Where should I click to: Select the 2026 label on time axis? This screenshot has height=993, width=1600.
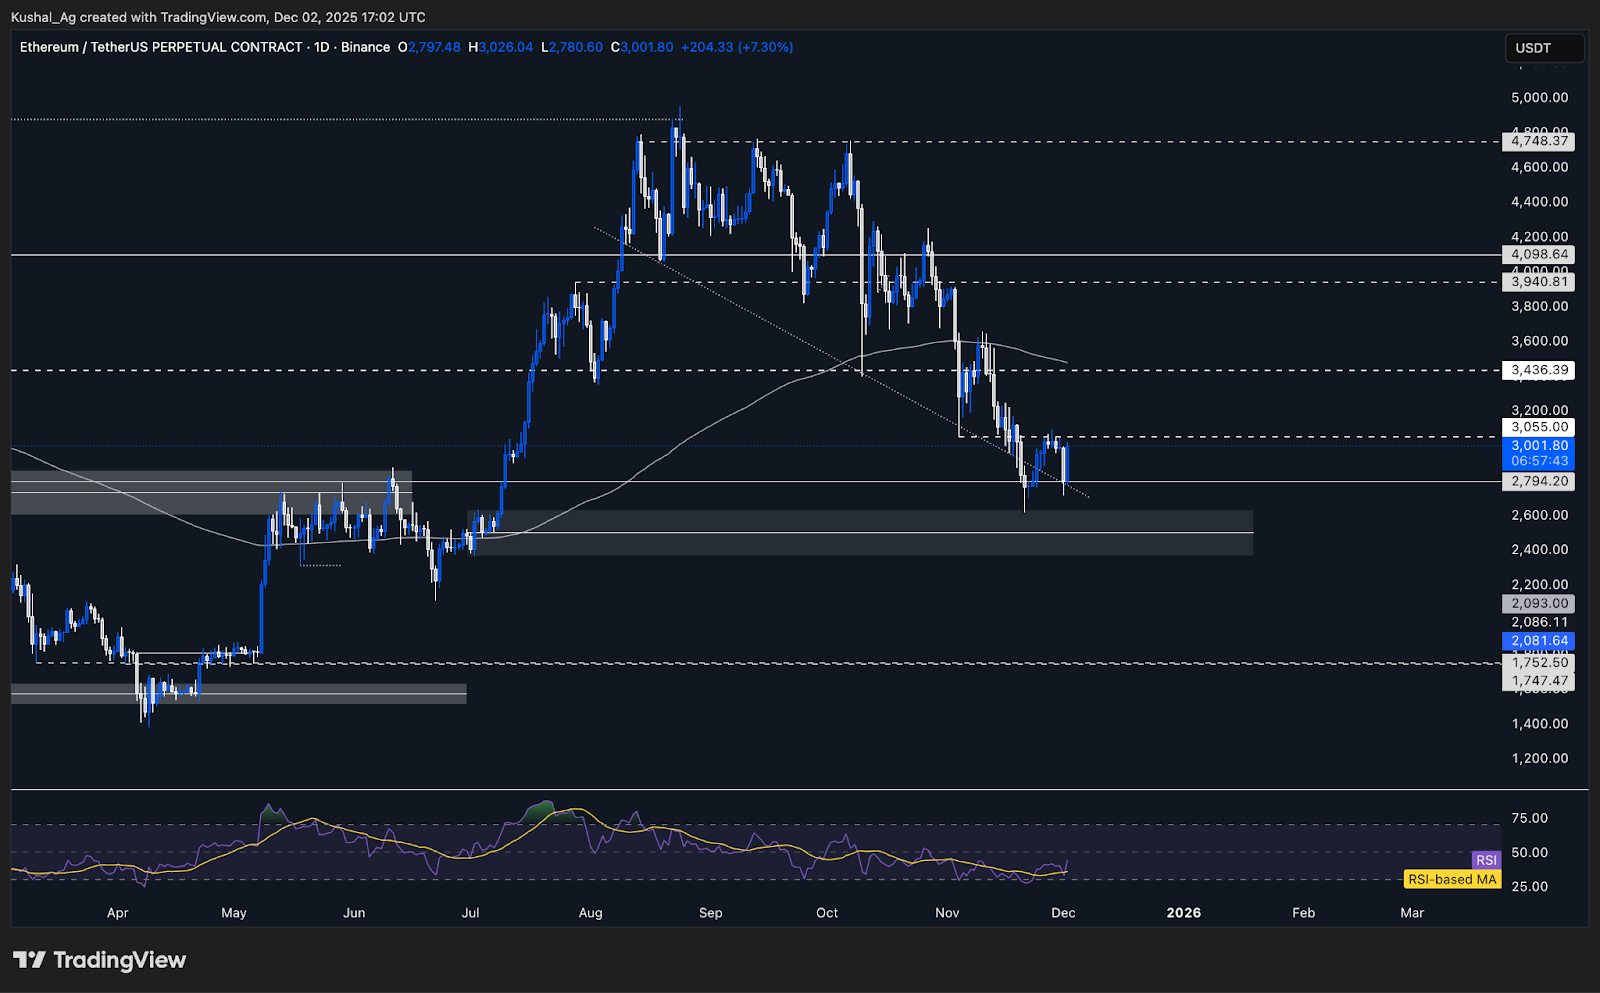(x=1183, y=913)
